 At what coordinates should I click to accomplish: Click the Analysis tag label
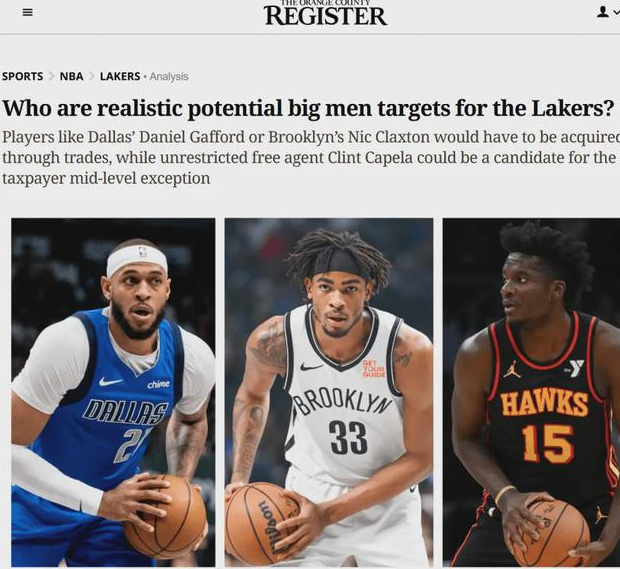pyautogui.click(x=169, y=77)
